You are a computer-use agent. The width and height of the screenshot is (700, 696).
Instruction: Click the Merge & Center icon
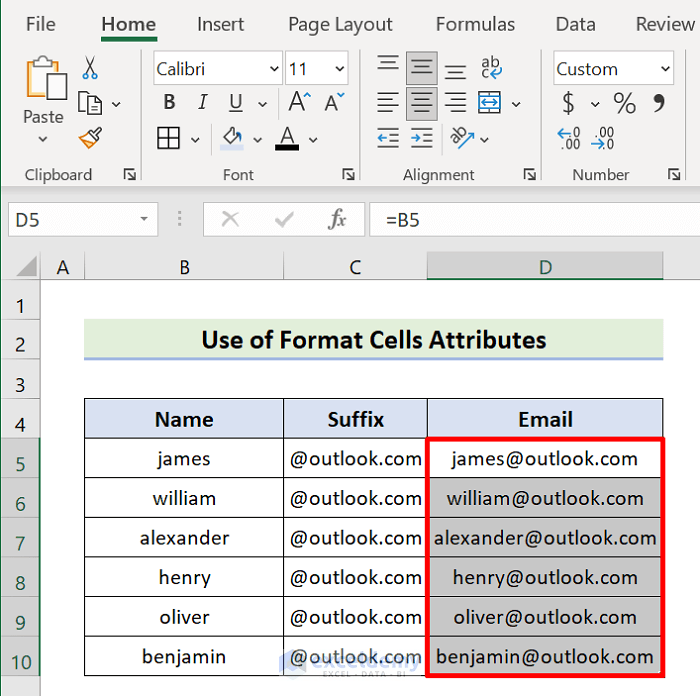coord(489,103)
